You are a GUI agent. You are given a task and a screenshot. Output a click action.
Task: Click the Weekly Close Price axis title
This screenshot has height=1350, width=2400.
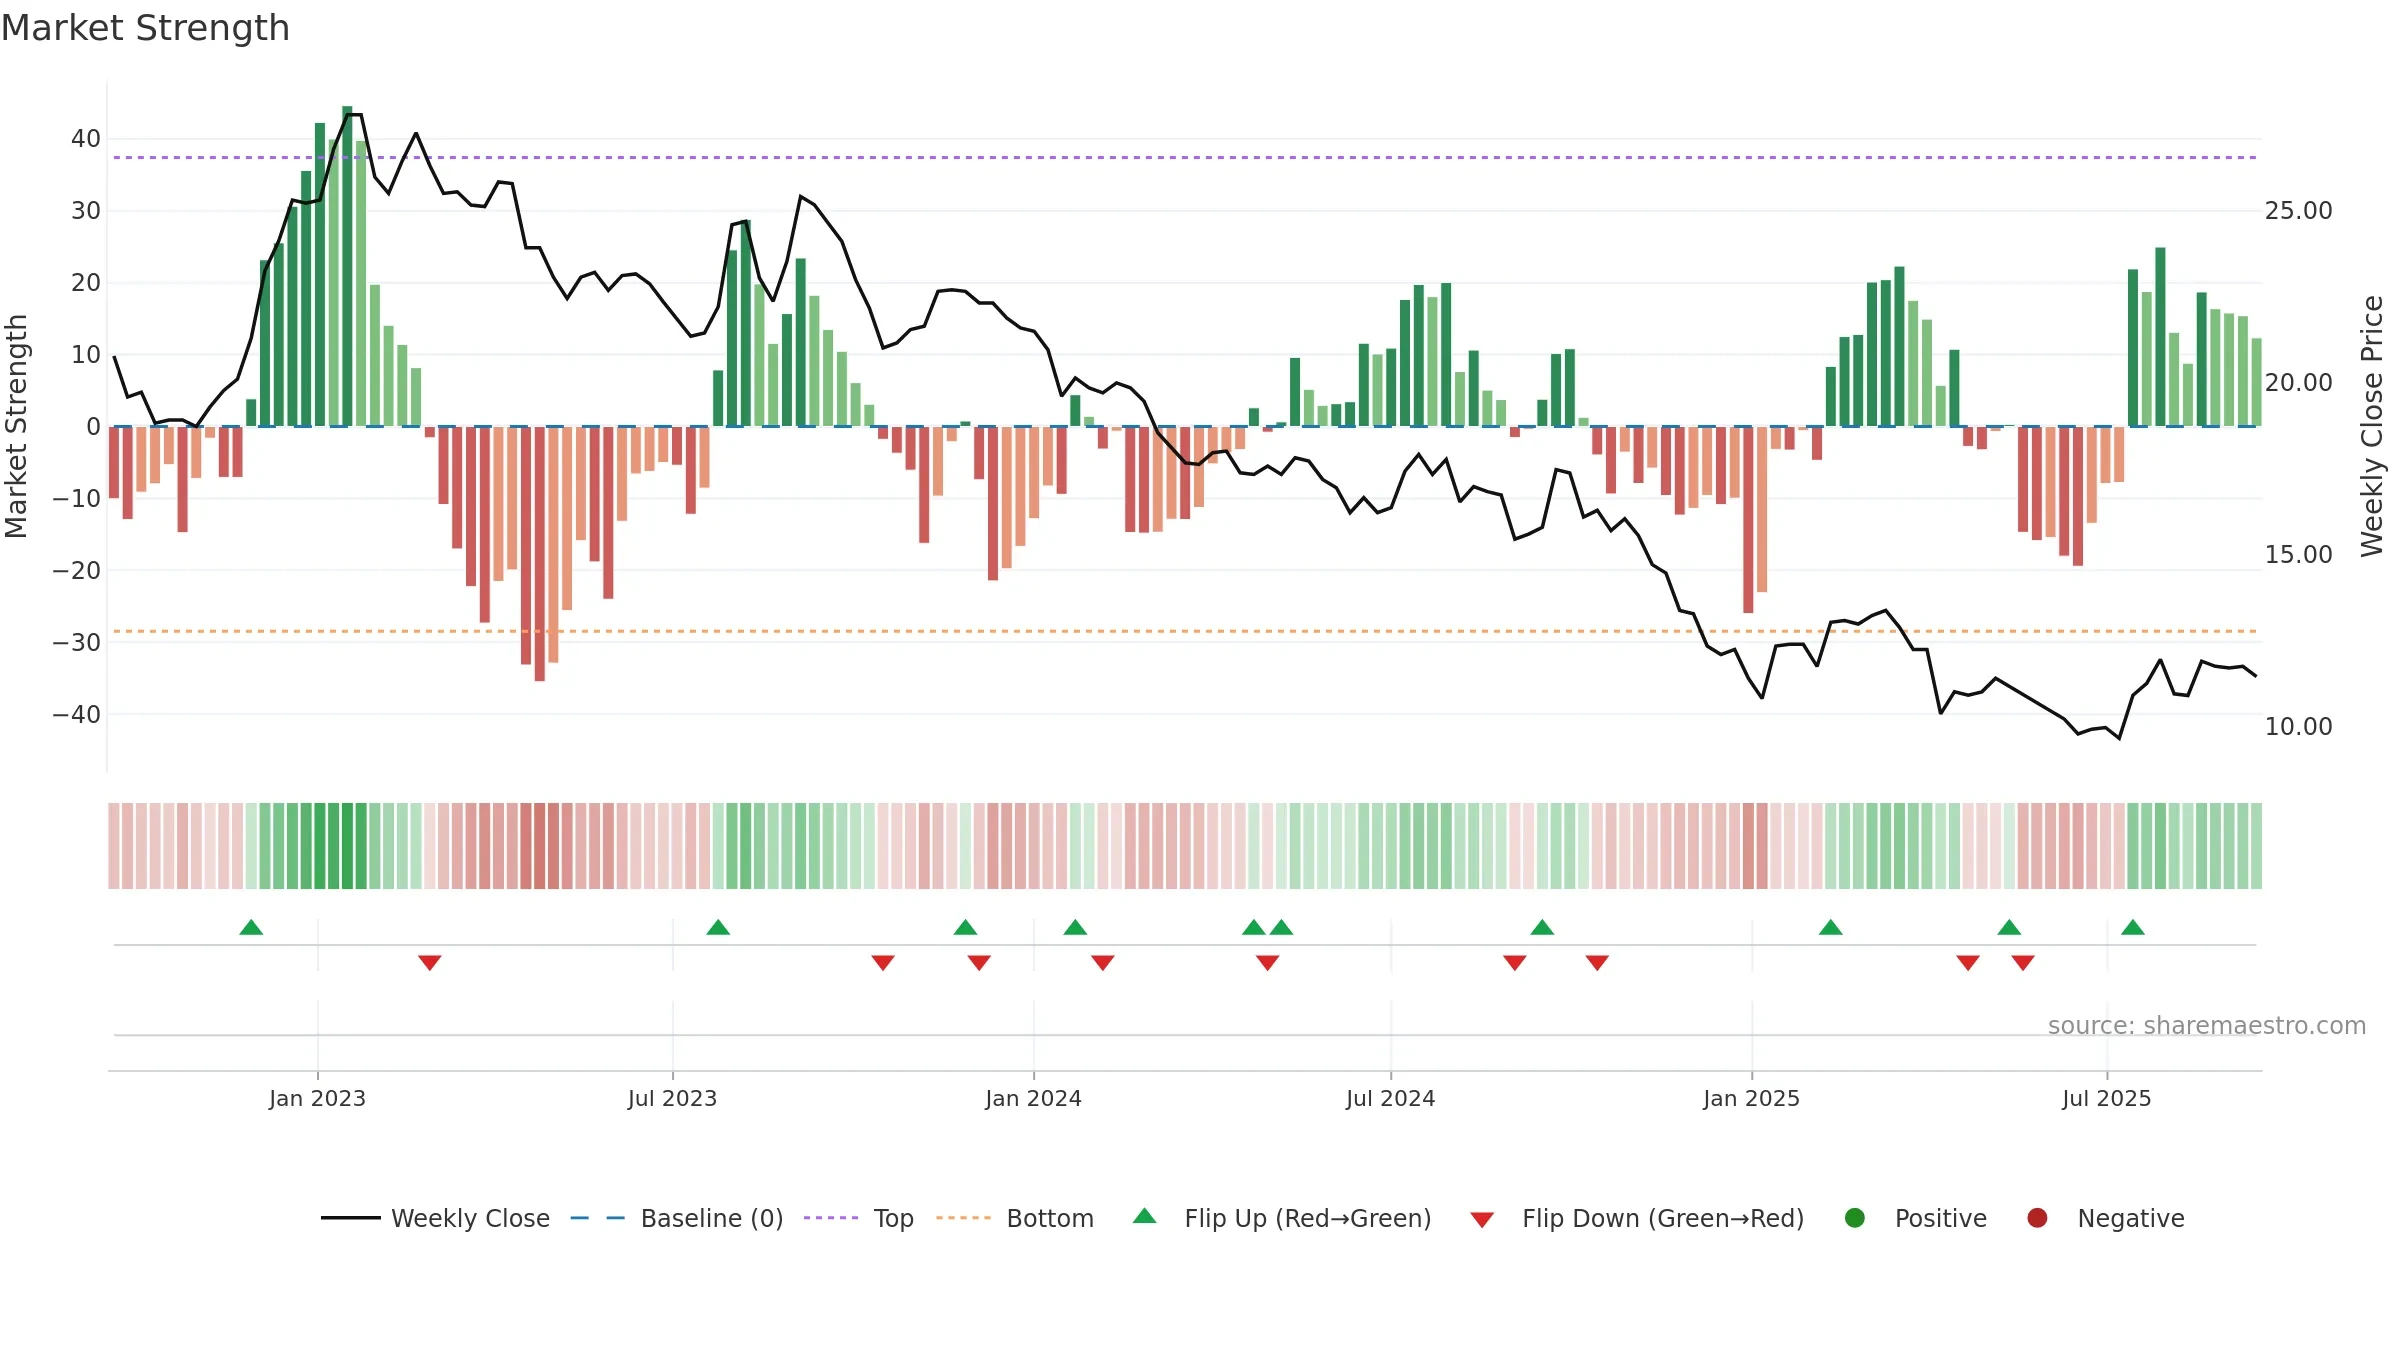point(2372,426)
